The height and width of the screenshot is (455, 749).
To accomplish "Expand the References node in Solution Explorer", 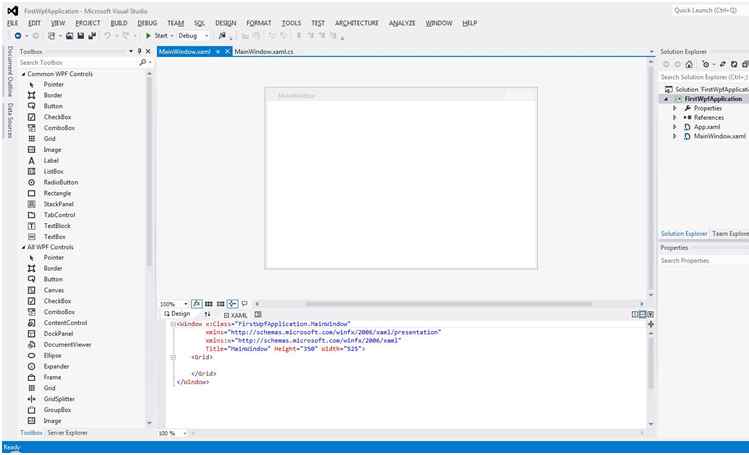I will click(x=674, y=117).
